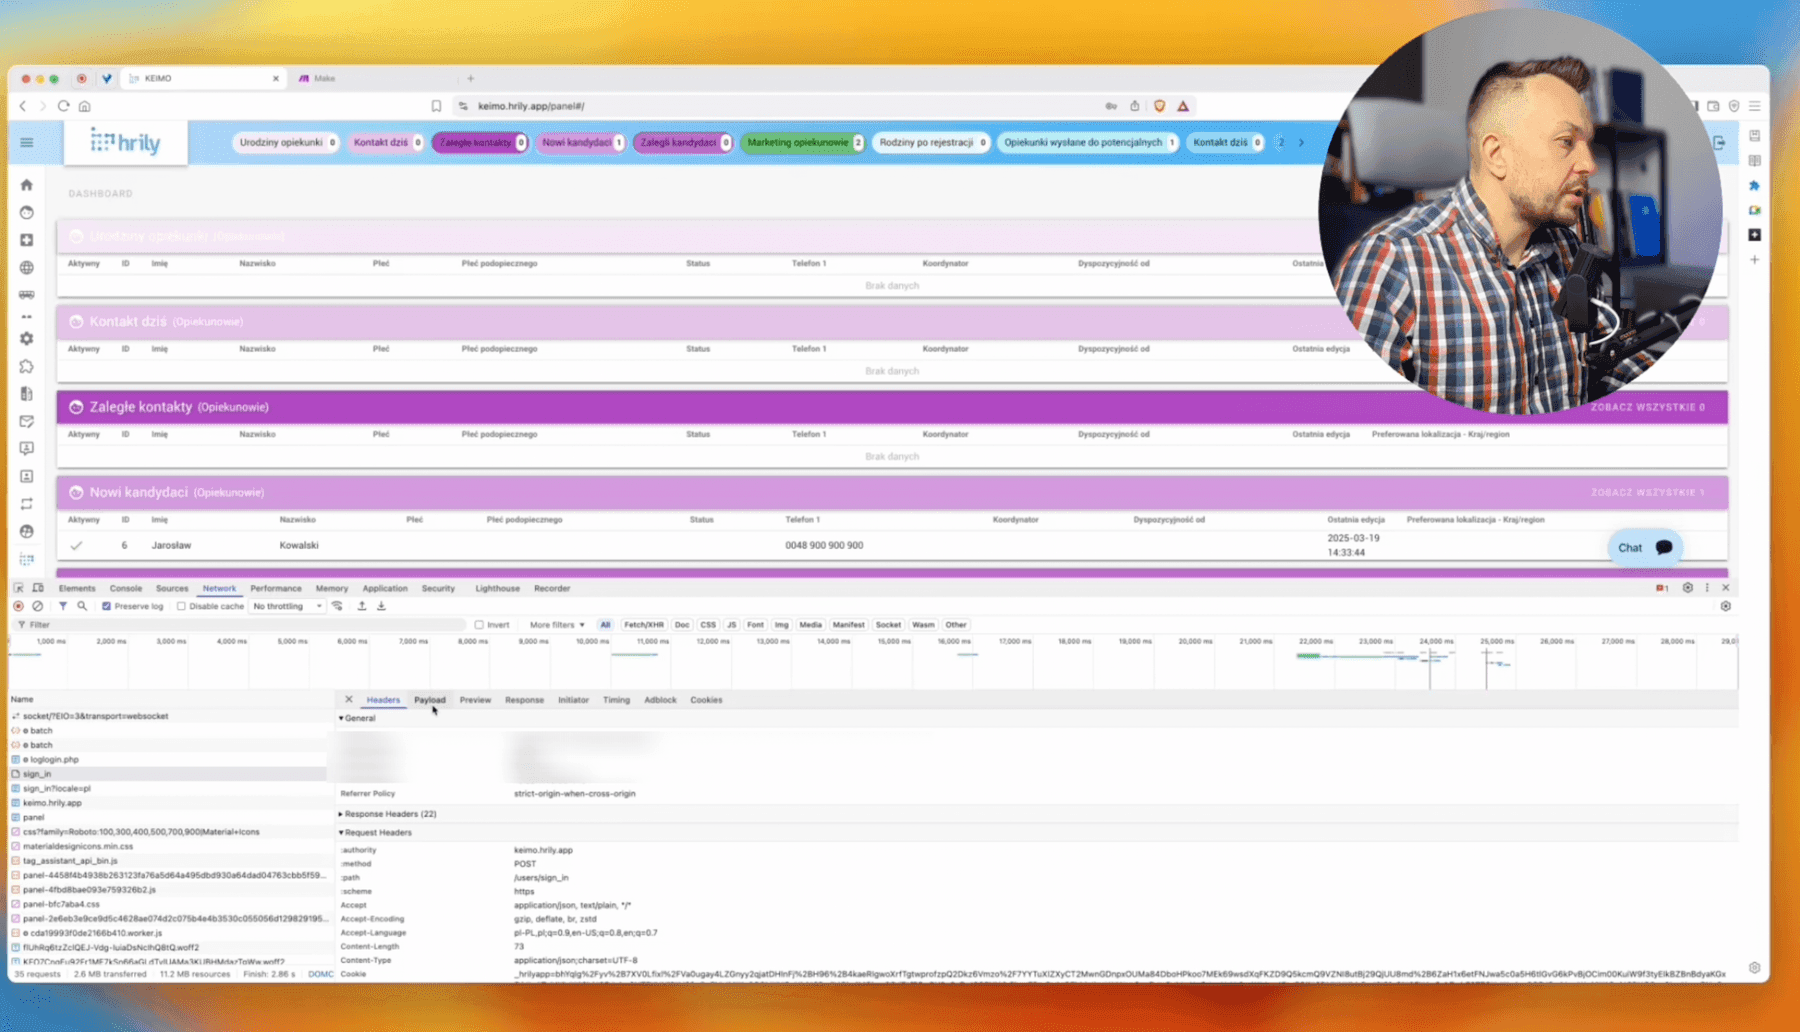Select the sign_in?locale=pl request row
Screen dimensions: 1800x1032
(x=168, y=789)
